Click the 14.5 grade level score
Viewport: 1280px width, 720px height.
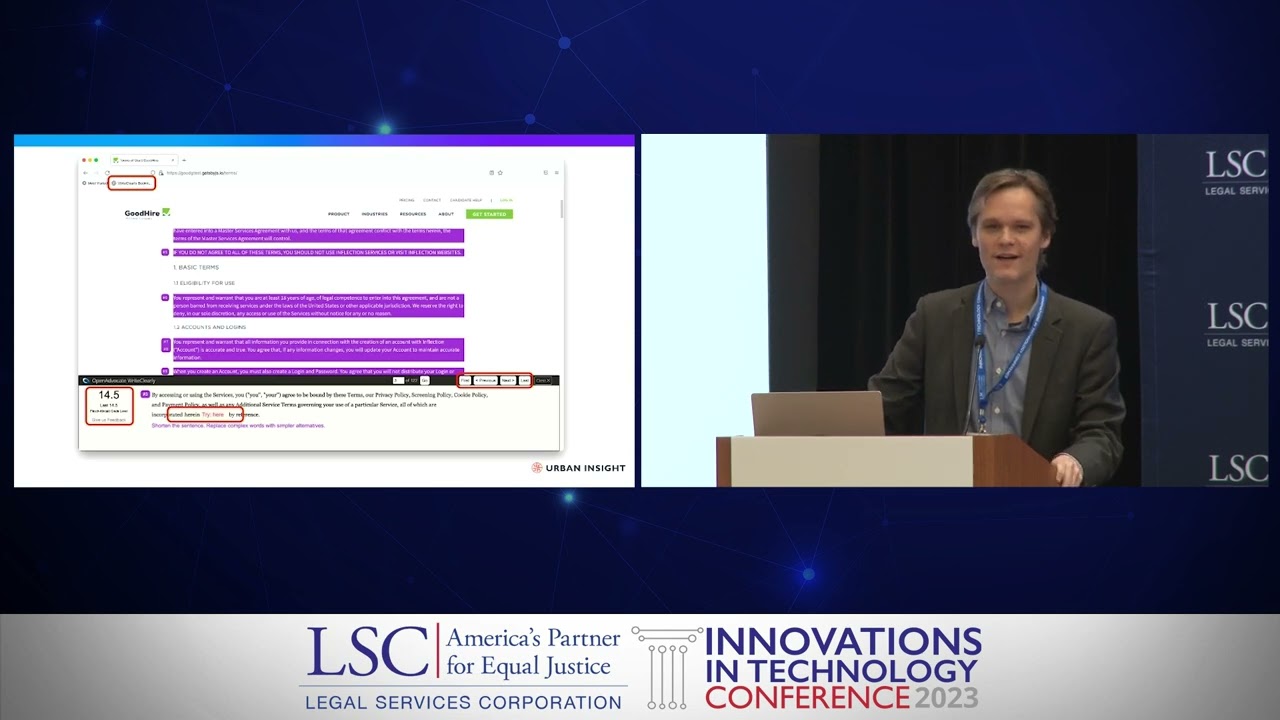(x=109, y=395)
